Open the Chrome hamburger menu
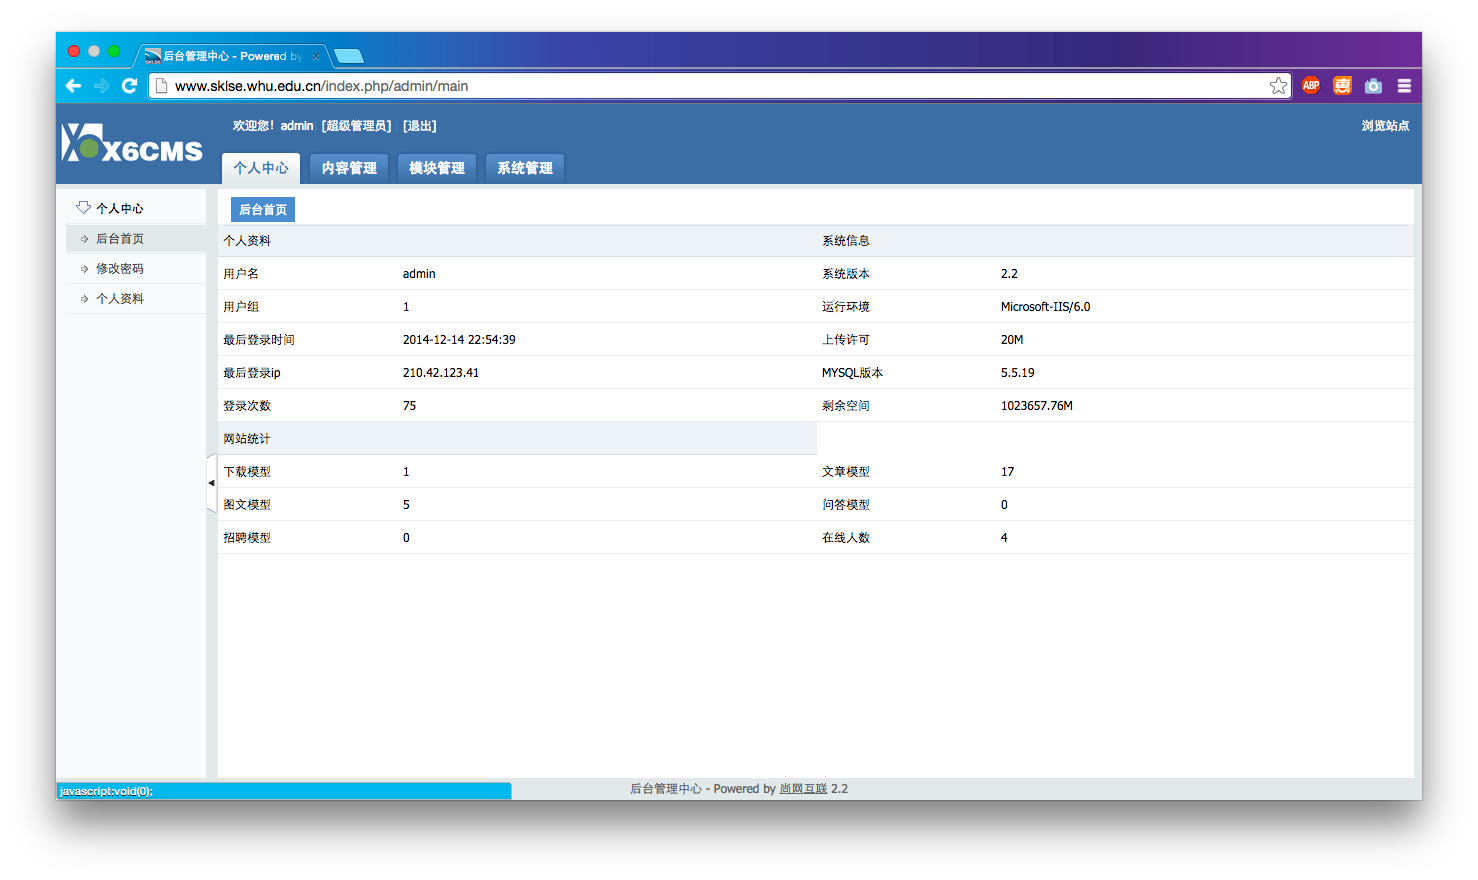 pos(1404,86)
